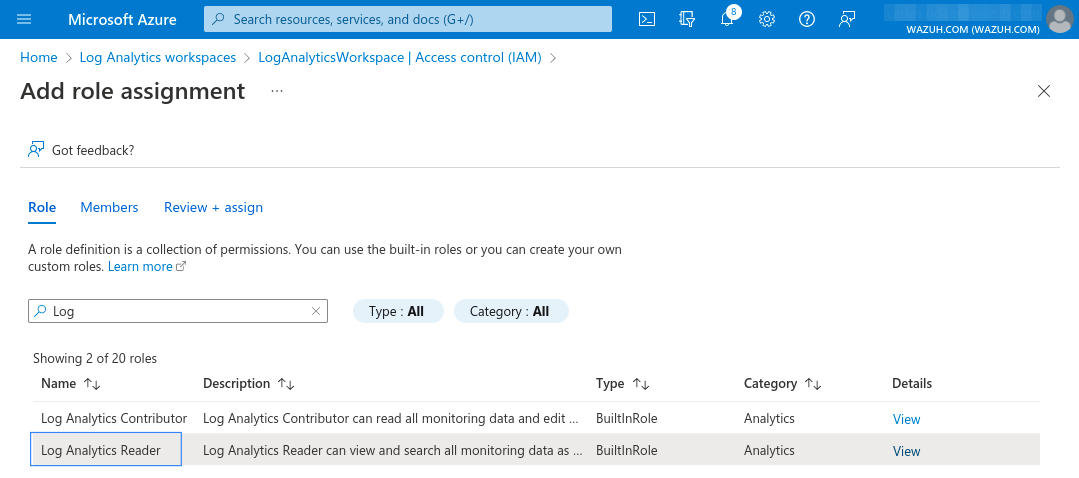Open the Type : All filter

398,311
